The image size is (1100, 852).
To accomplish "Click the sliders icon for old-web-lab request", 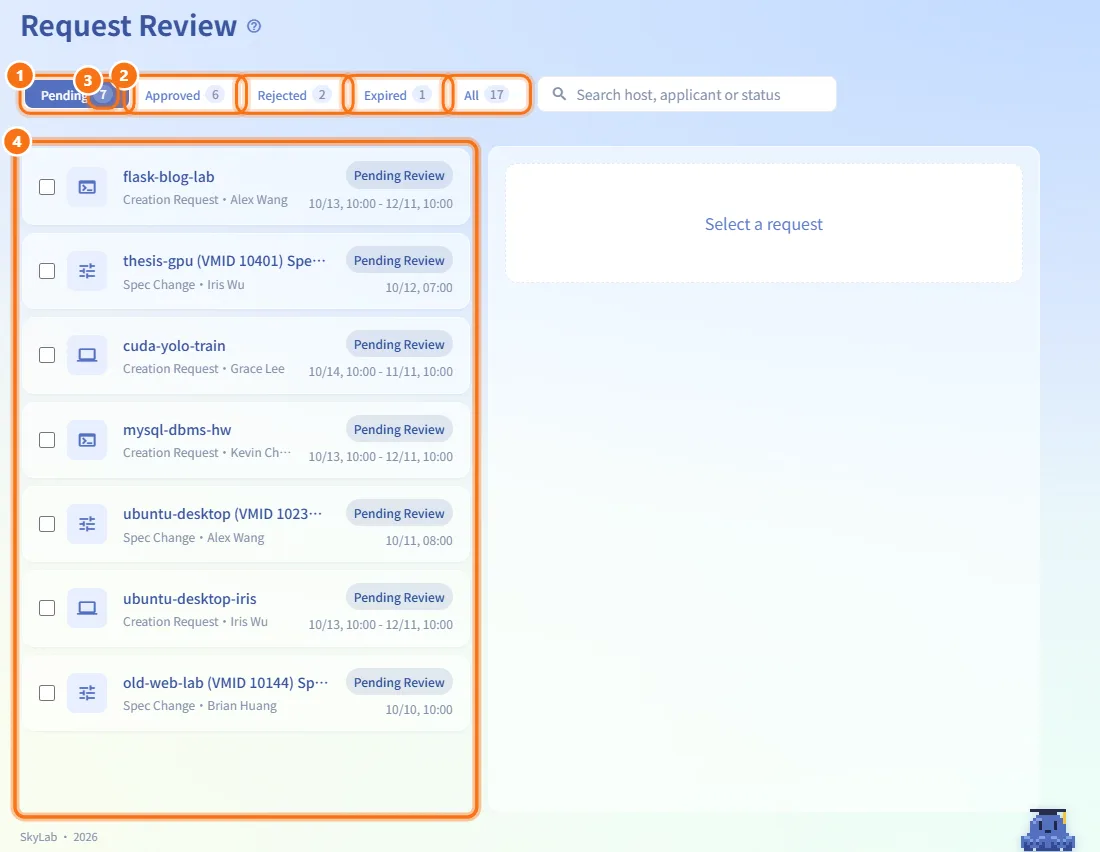I will 87,693.
